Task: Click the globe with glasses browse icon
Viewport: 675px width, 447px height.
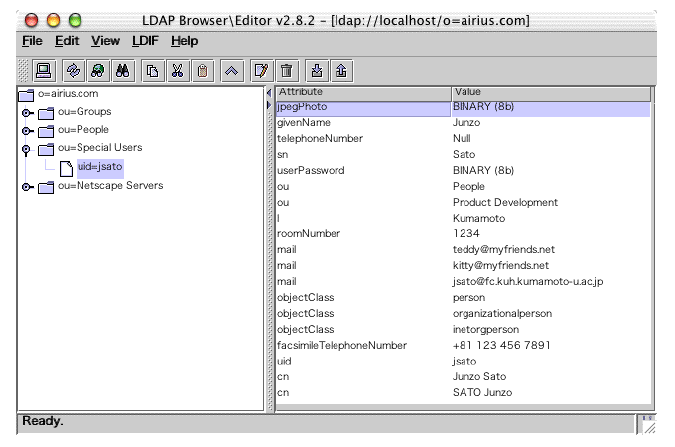Action: pyautogui.click(x=98, y=71)
